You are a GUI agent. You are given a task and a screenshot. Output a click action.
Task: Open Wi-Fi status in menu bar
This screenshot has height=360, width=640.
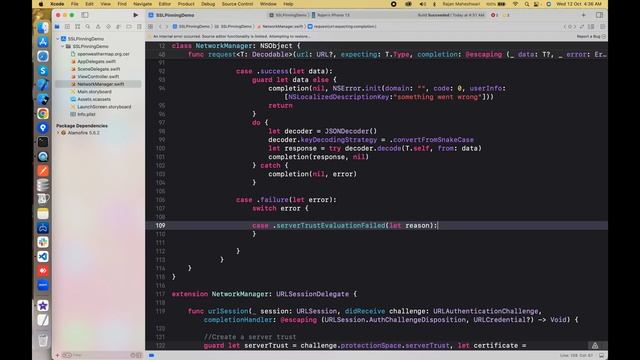pyautogui.click(x=516, y=4)
